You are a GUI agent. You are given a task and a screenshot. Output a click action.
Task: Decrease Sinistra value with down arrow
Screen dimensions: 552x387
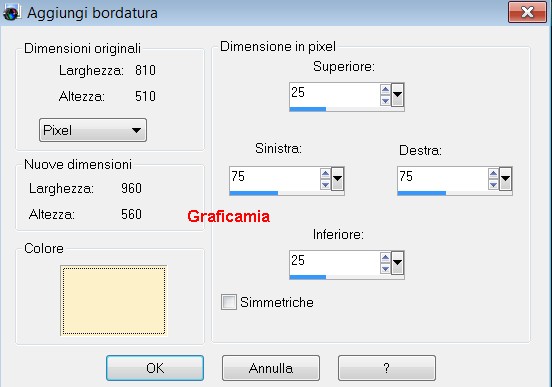coord(325,185)
